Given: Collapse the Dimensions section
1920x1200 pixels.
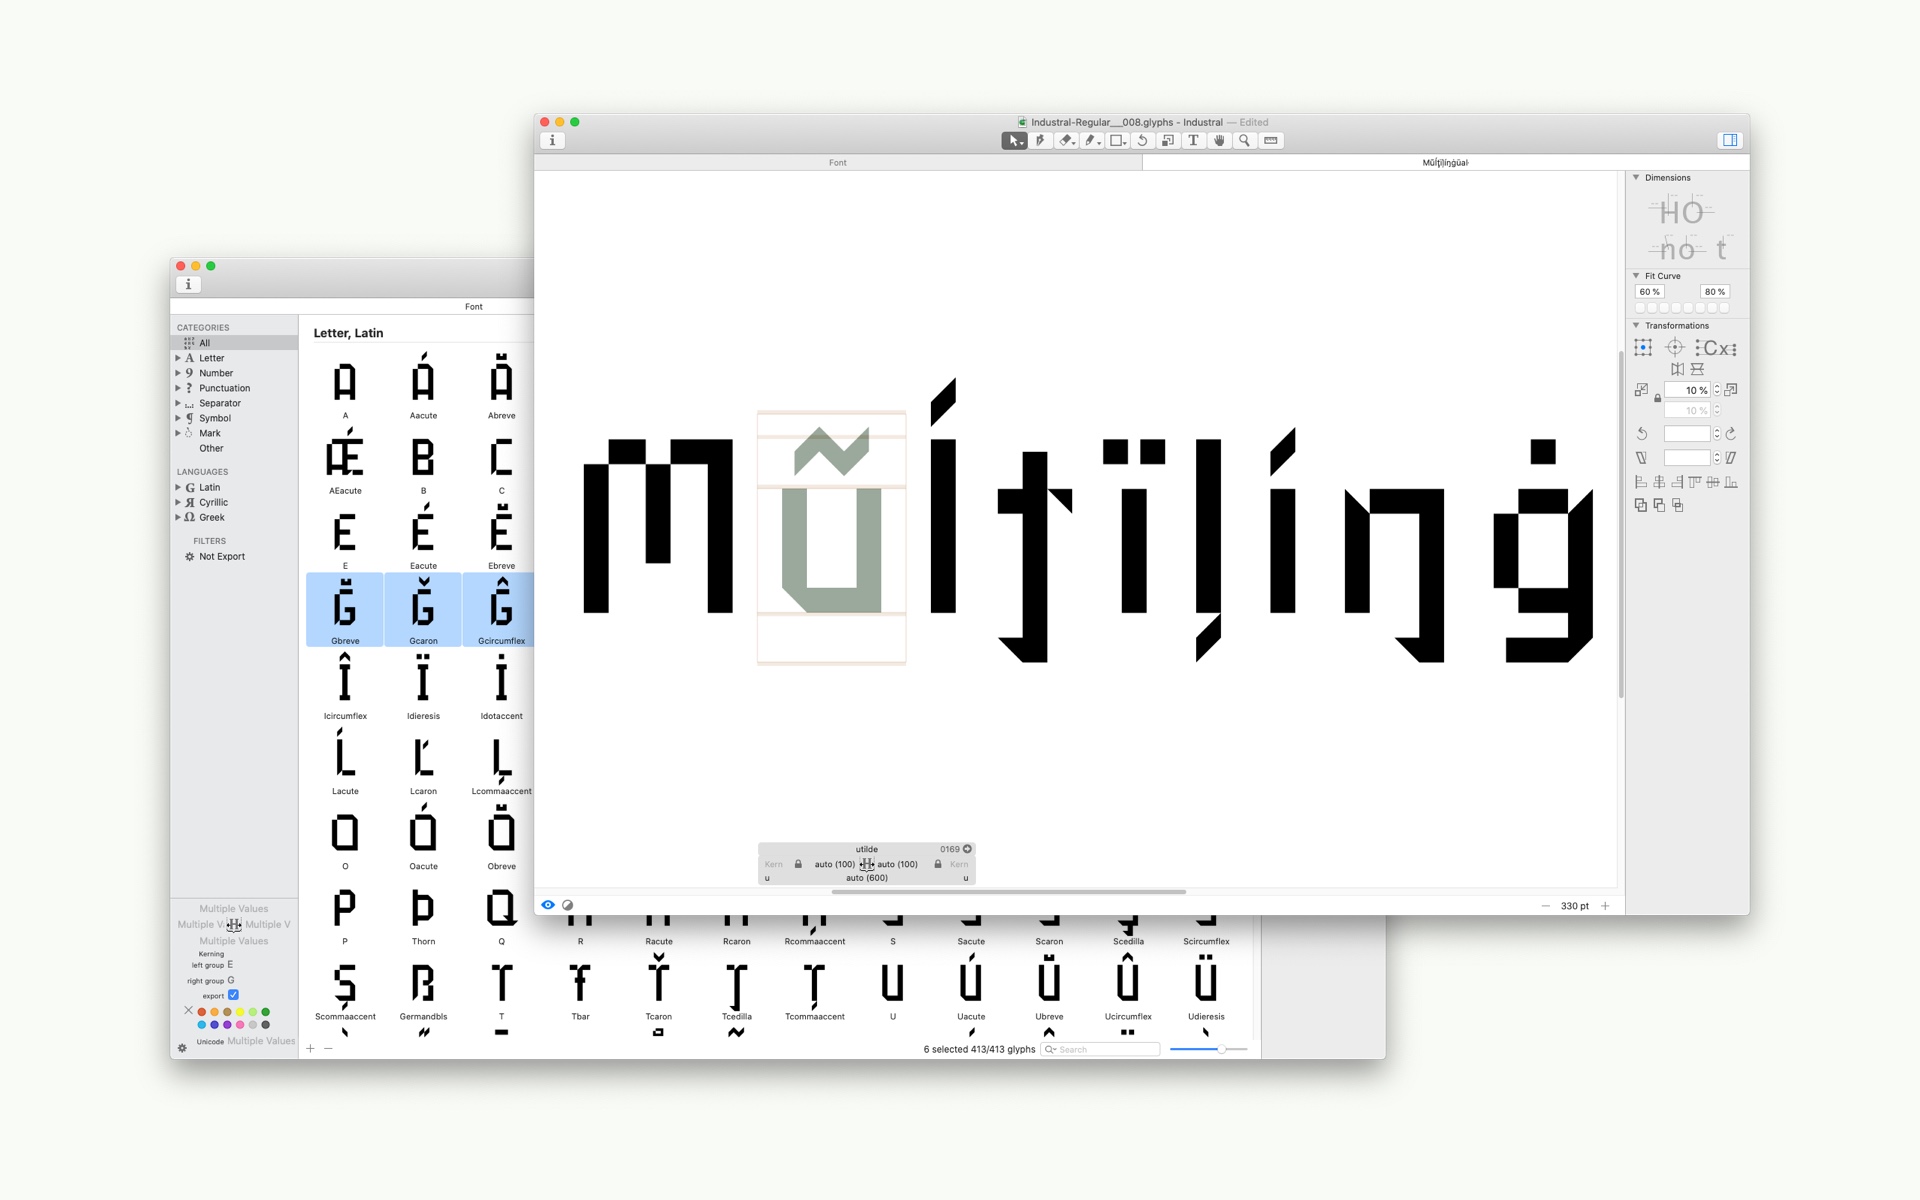Looking at the screenshot, I should pyautogui.click(x=1636, y=177).
